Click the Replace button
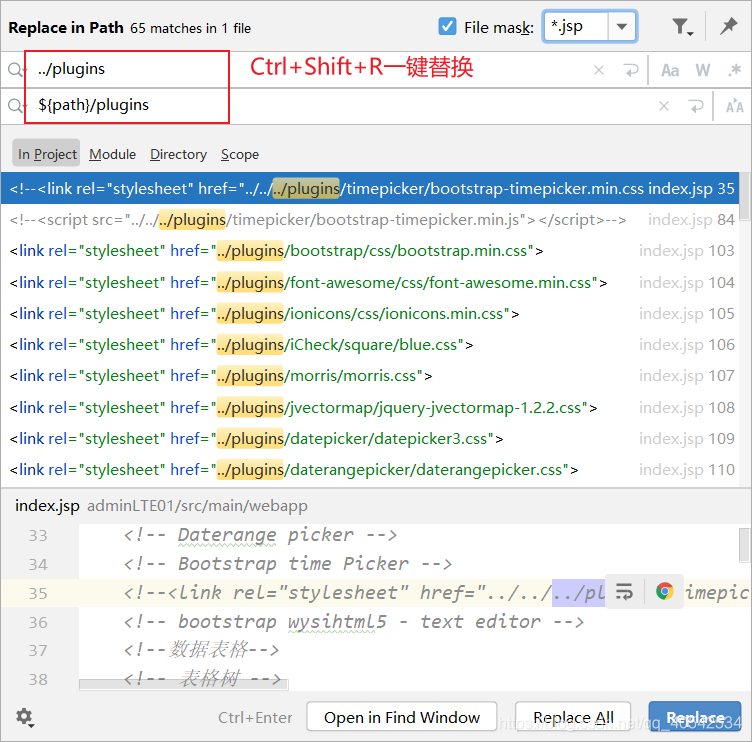Image resolution: width=752 pixels, height=742 pixels. pyautogui.click(x=694, y=717)
